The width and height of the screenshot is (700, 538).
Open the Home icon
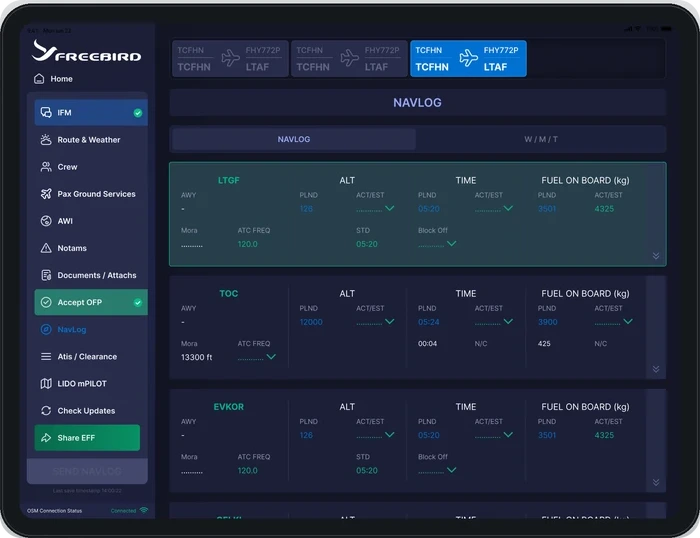click(x=39, y=79)
